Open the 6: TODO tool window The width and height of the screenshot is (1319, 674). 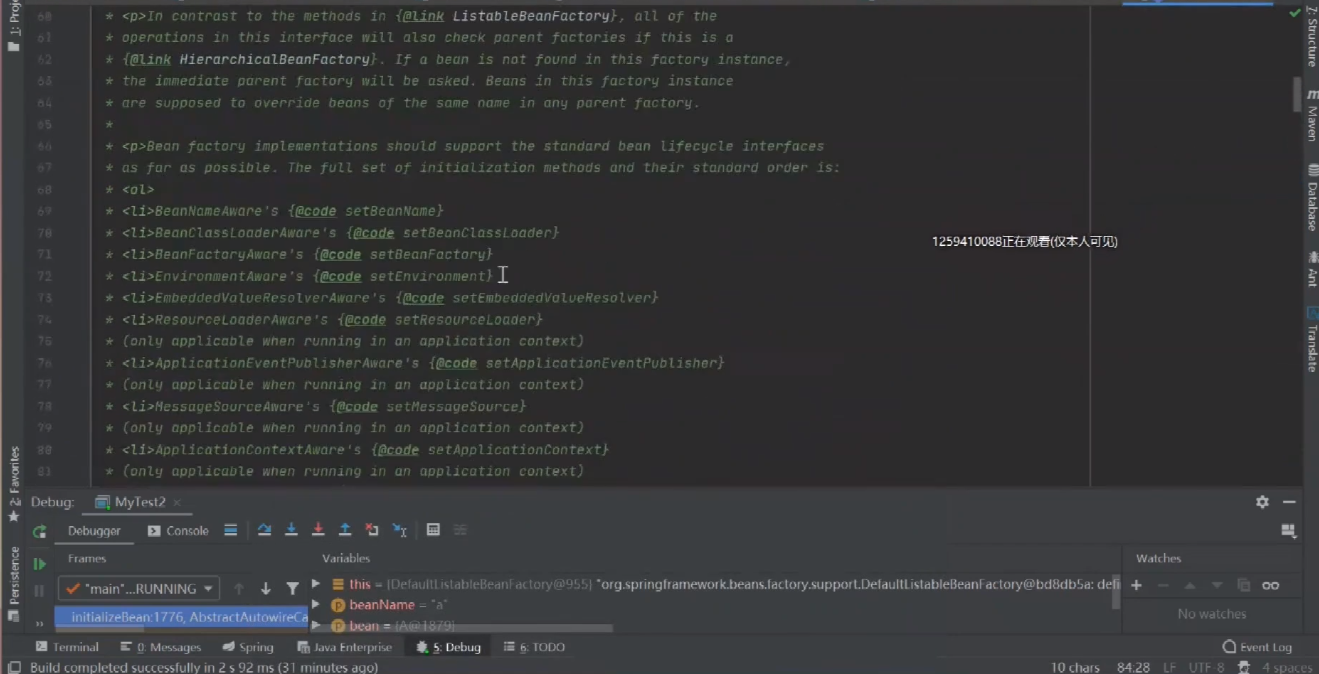point(534,647)
